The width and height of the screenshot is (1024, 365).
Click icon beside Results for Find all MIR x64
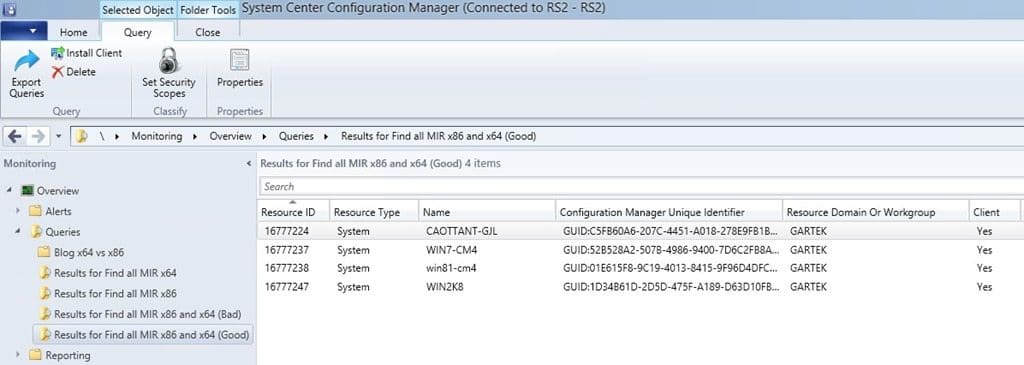pyautogui.click(x=44, y=272)
